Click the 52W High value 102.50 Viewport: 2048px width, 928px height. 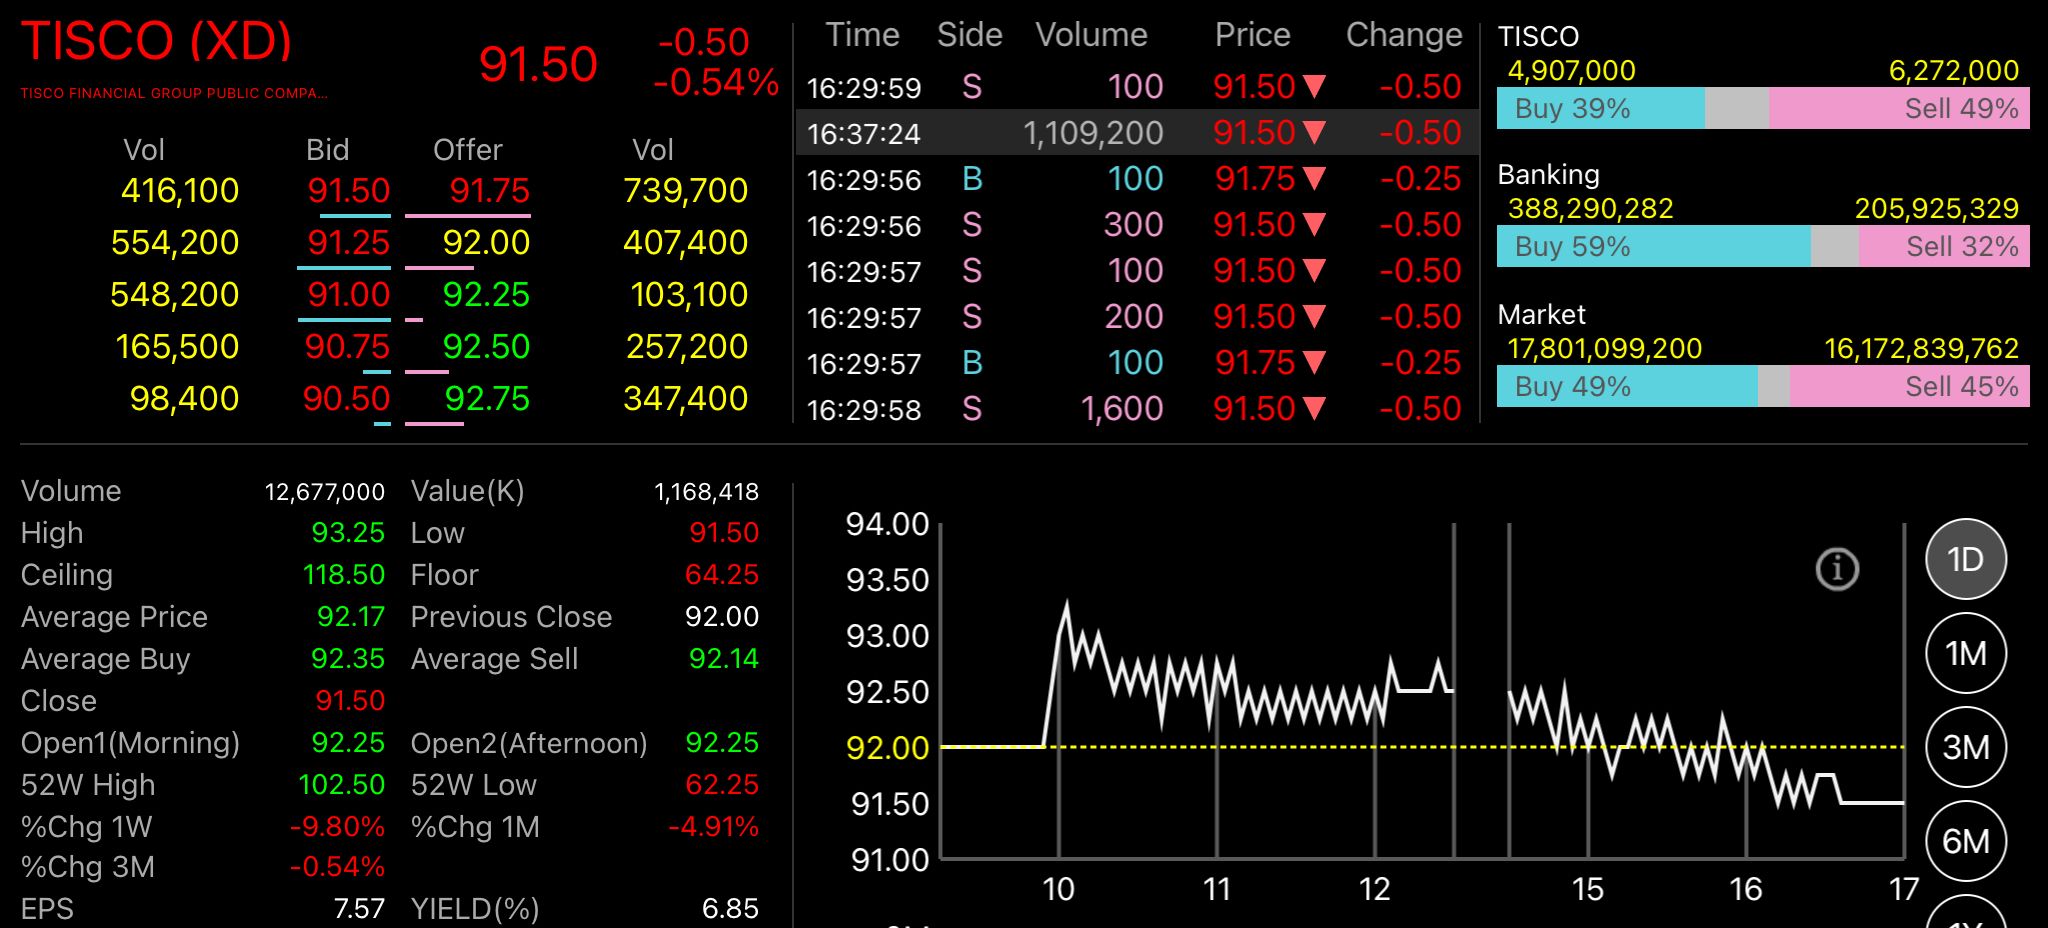coord(342,785)
